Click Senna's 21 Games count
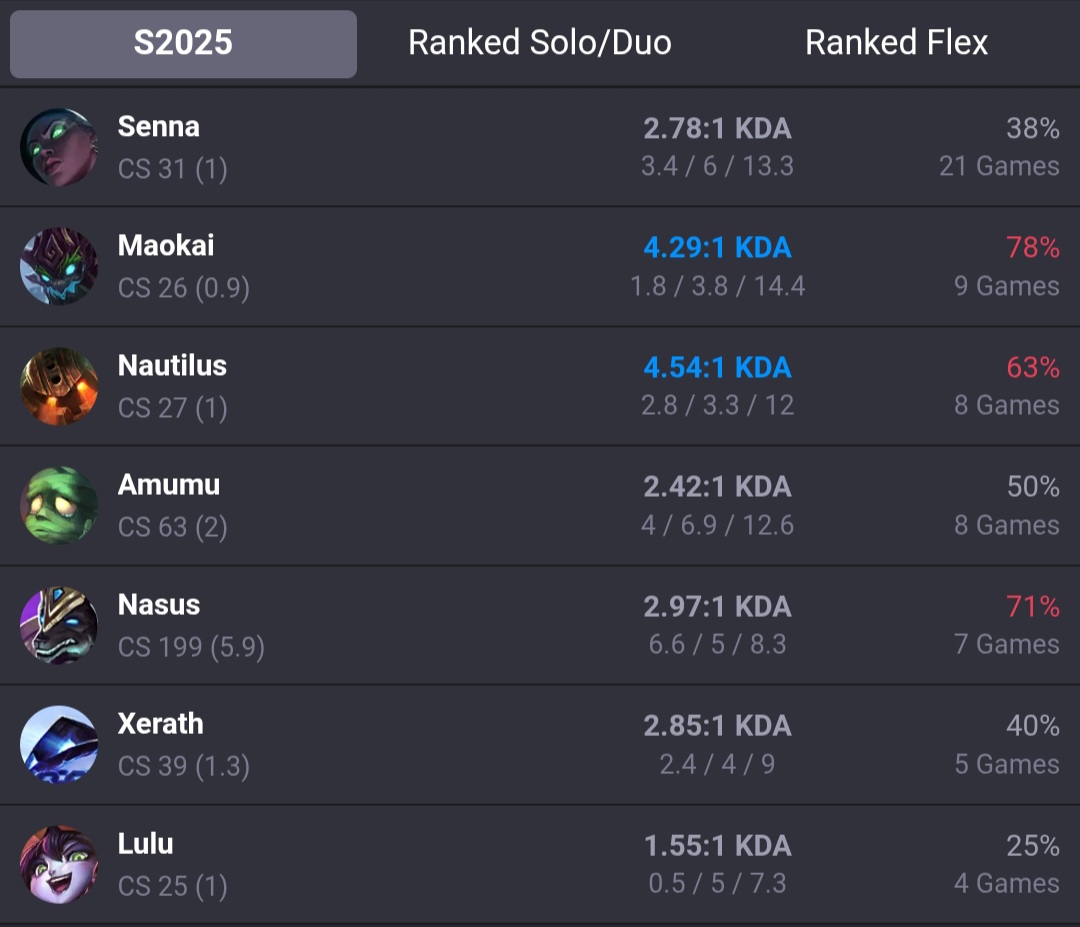The width and height of the screenshot is (1080, 927). (999, 166)
